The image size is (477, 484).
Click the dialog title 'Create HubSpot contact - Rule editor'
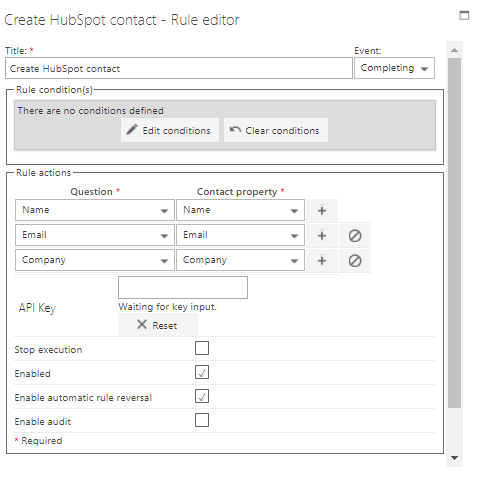click(122, 20)
